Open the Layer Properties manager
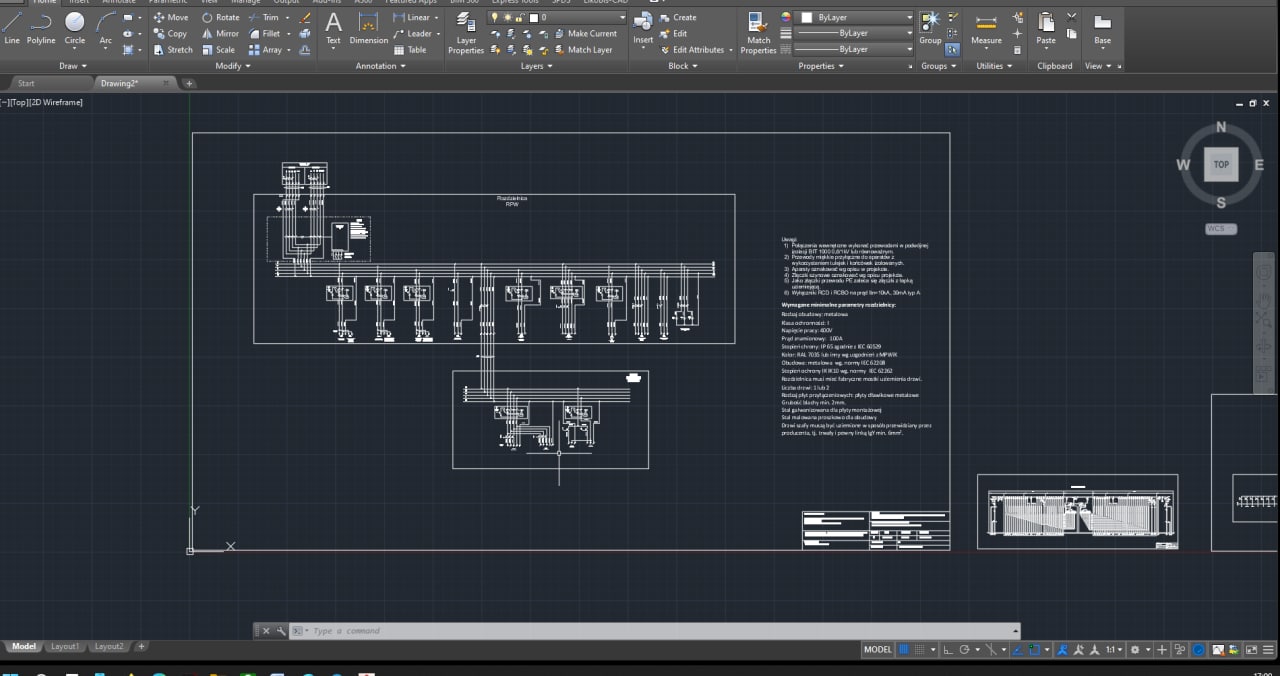The height and width of the screenshot is (676, 1280). pos(466,33)
